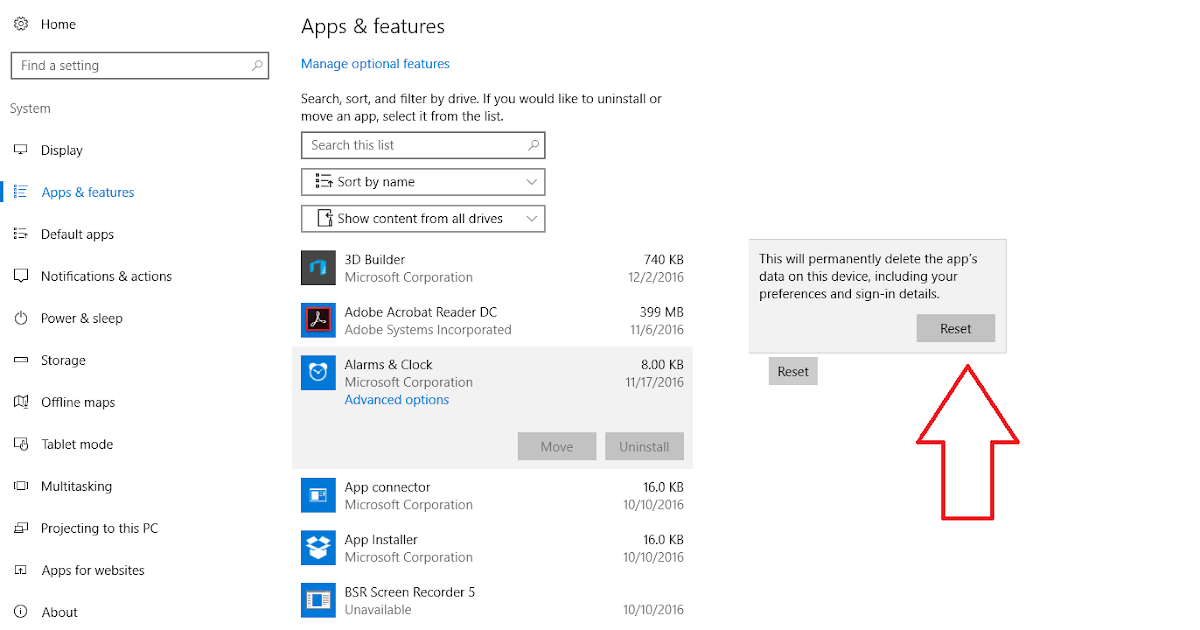This screenshot has height=630, width=1200.
Task: Click the Find a setting search field
Action: coord(139,65)
